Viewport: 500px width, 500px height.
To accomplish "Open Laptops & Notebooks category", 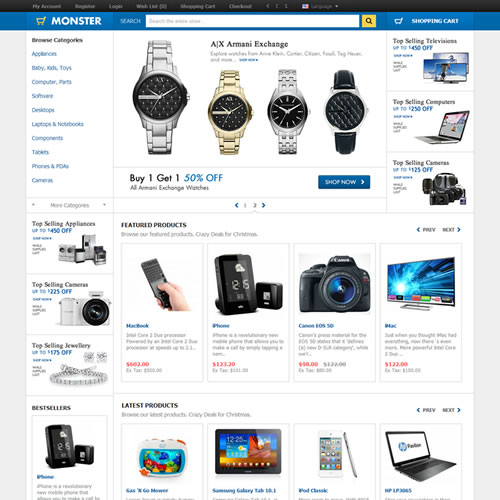I will tap(58, 124).
